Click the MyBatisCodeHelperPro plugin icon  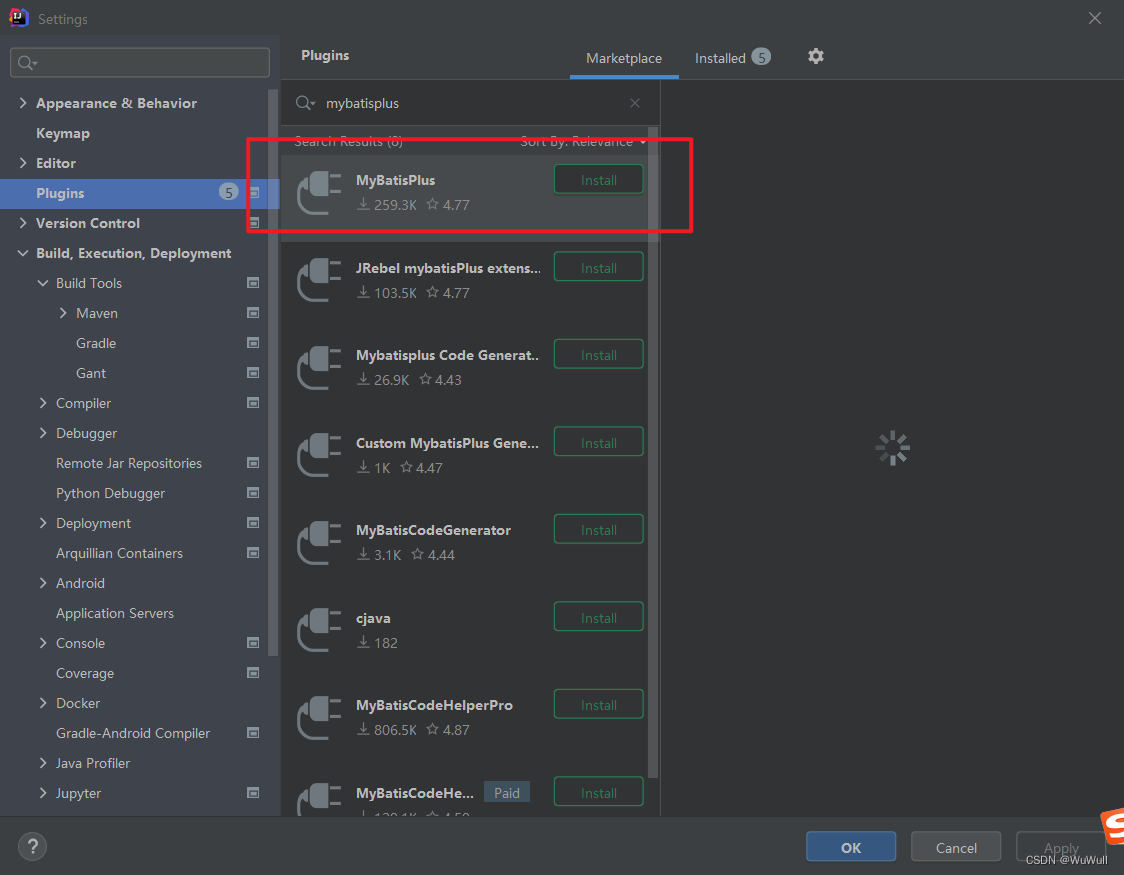319,717
